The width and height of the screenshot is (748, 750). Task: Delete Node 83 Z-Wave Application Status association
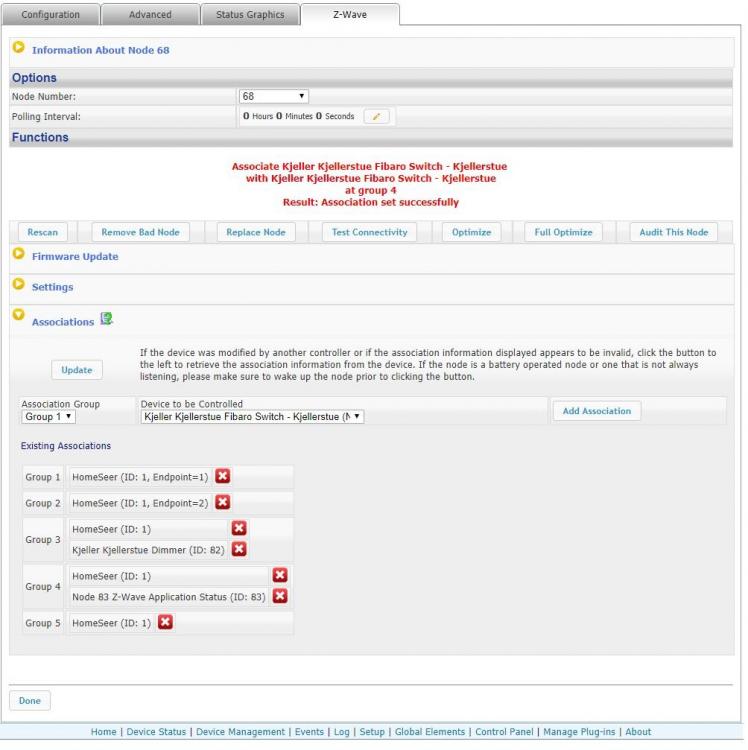tap(280, 596)
